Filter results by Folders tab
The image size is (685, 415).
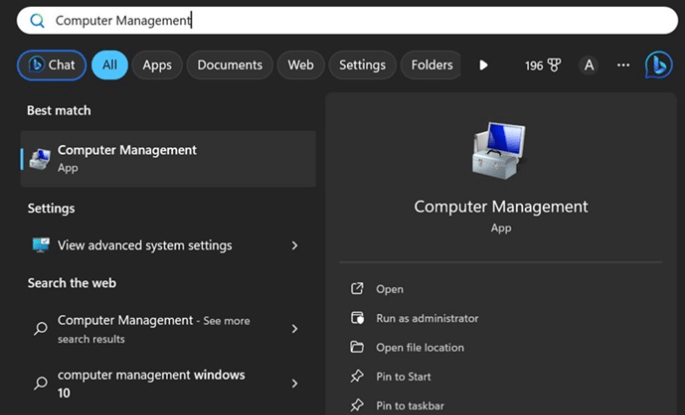pos(431,65)
